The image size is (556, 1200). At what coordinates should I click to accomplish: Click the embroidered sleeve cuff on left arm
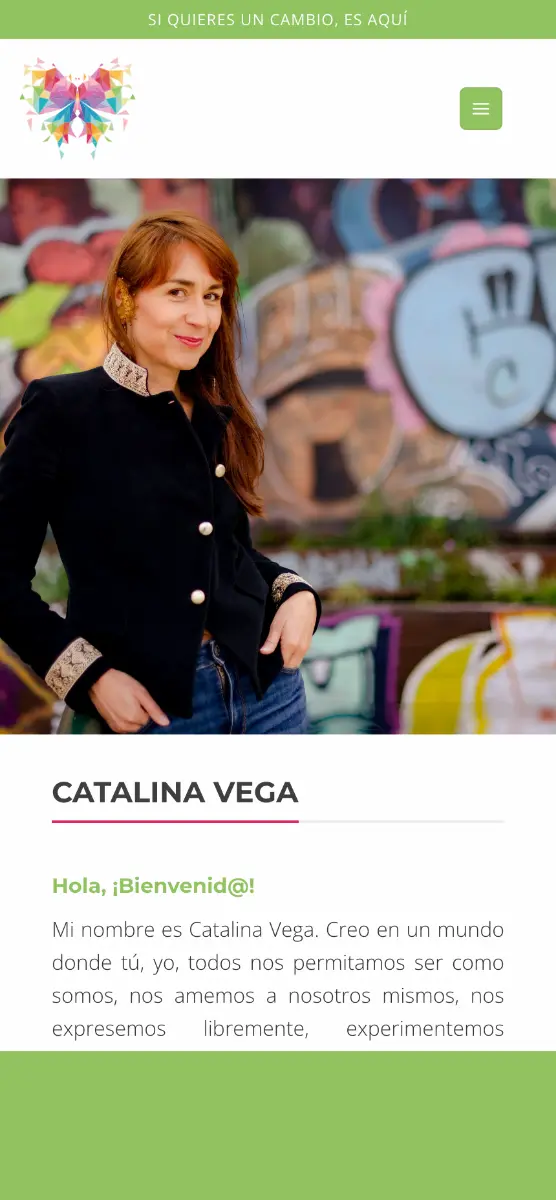pyautogui.click(x=73, y=667)
